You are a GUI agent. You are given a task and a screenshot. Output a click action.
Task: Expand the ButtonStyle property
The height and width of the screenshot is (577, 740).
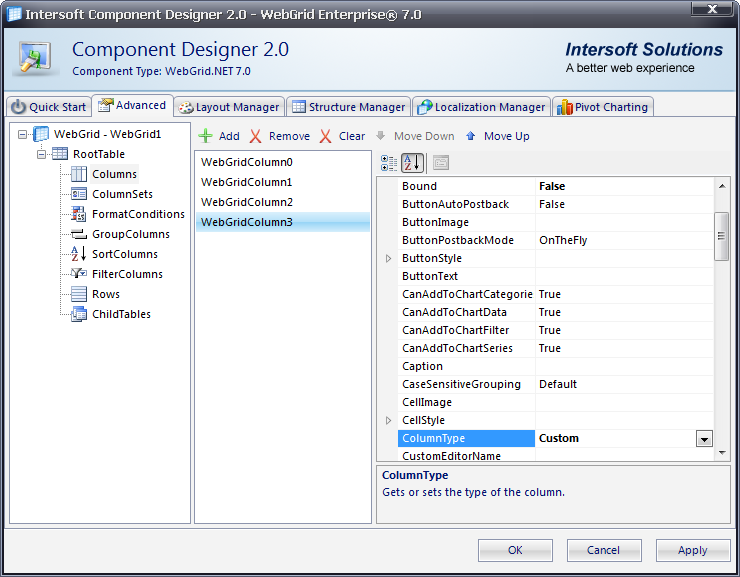(x=389, y=259)
